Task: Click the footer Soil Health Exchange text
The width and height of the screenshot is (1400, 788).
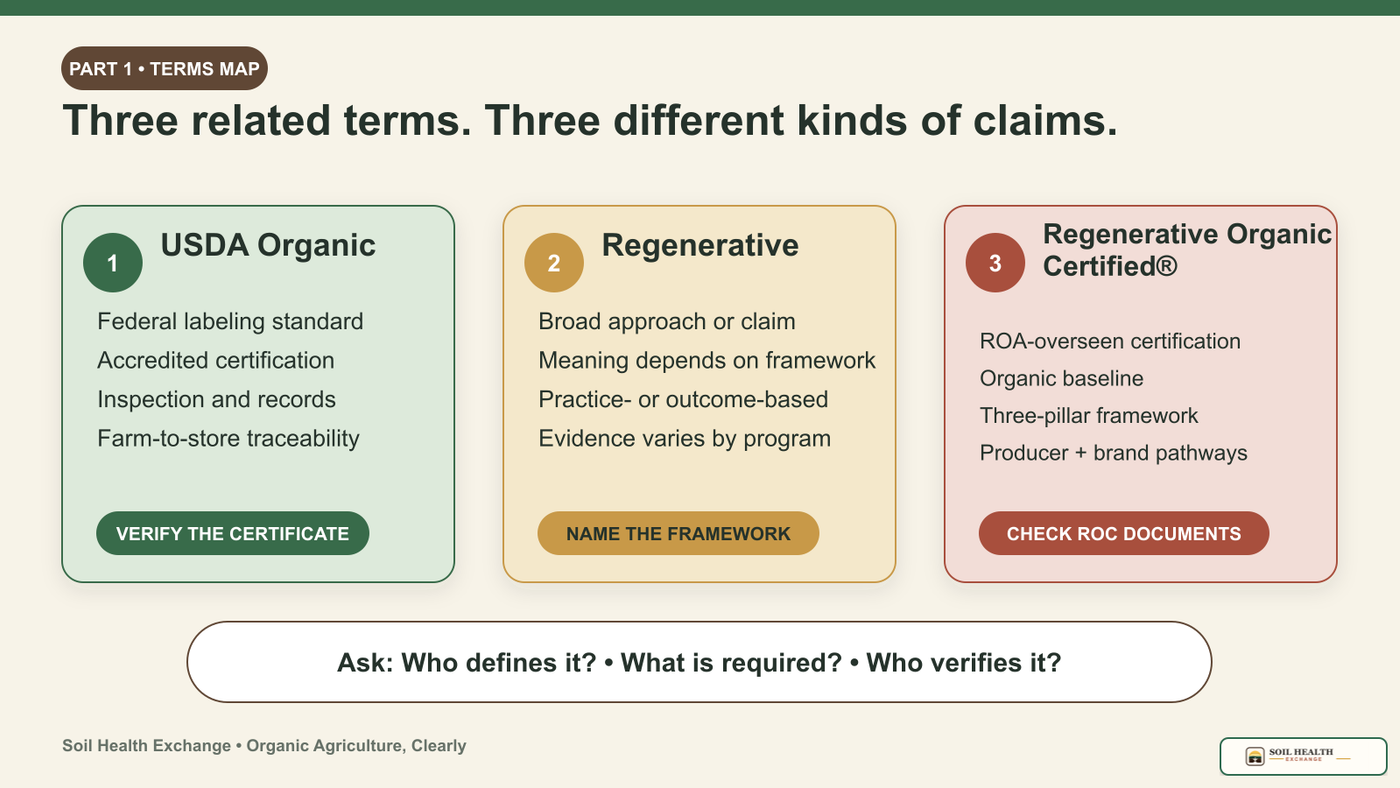Action: pyautogui.click(x=264, y=746)
